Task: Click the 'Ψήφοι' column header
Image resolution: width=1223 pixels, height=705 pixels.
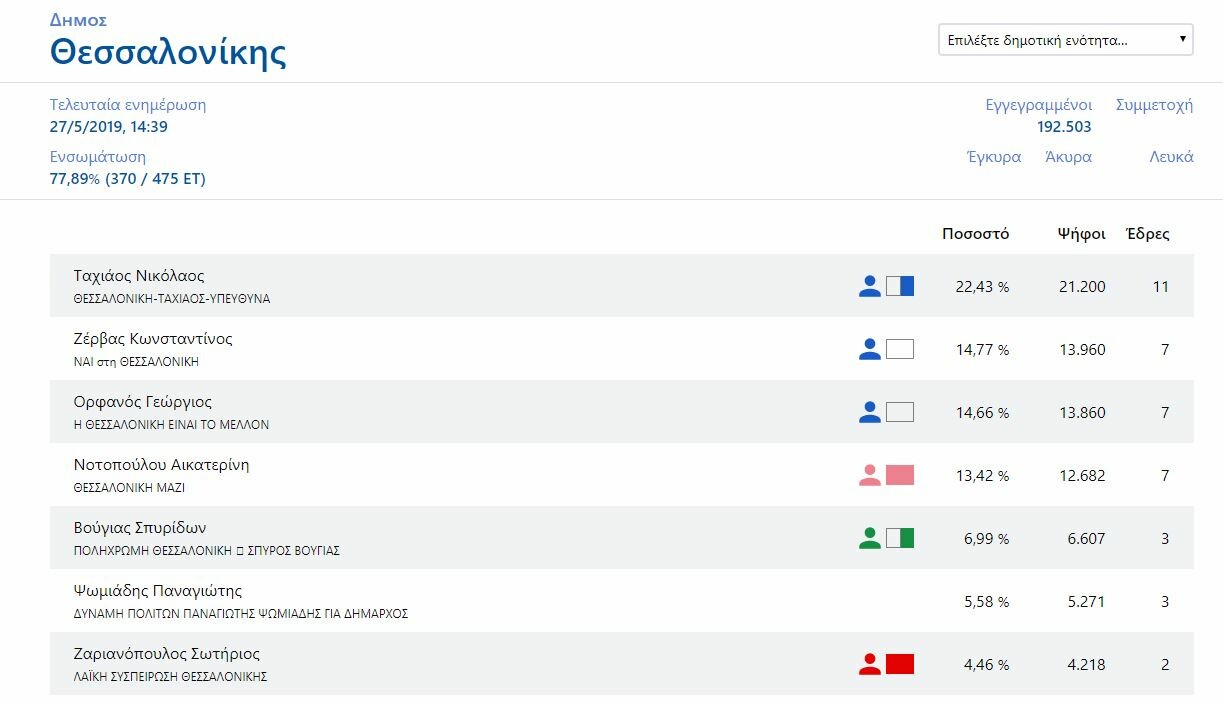Action: pyautogui.click(x=1082, y=234)
